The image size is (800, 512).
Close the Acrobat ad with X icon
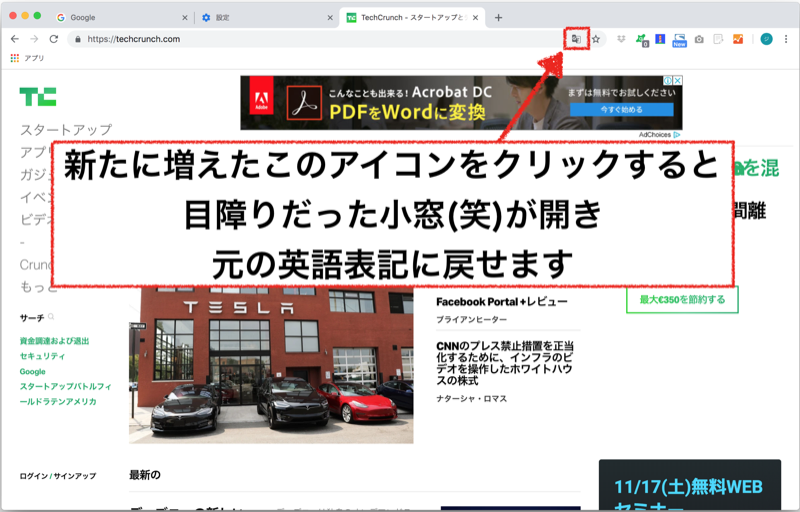click(678, 81)
